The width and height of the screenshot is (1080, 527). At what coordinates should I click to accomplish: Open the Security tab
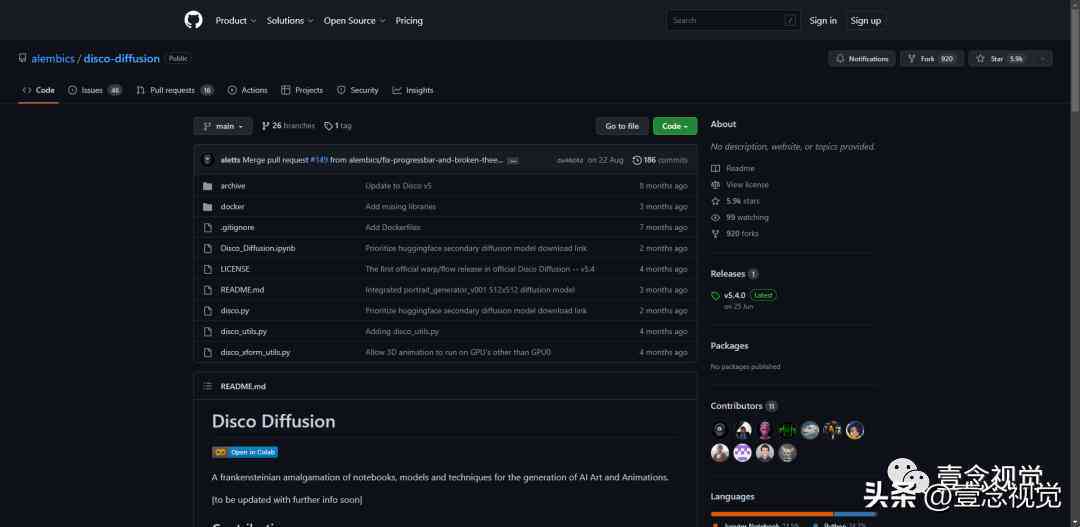click(x=357, y=90)
